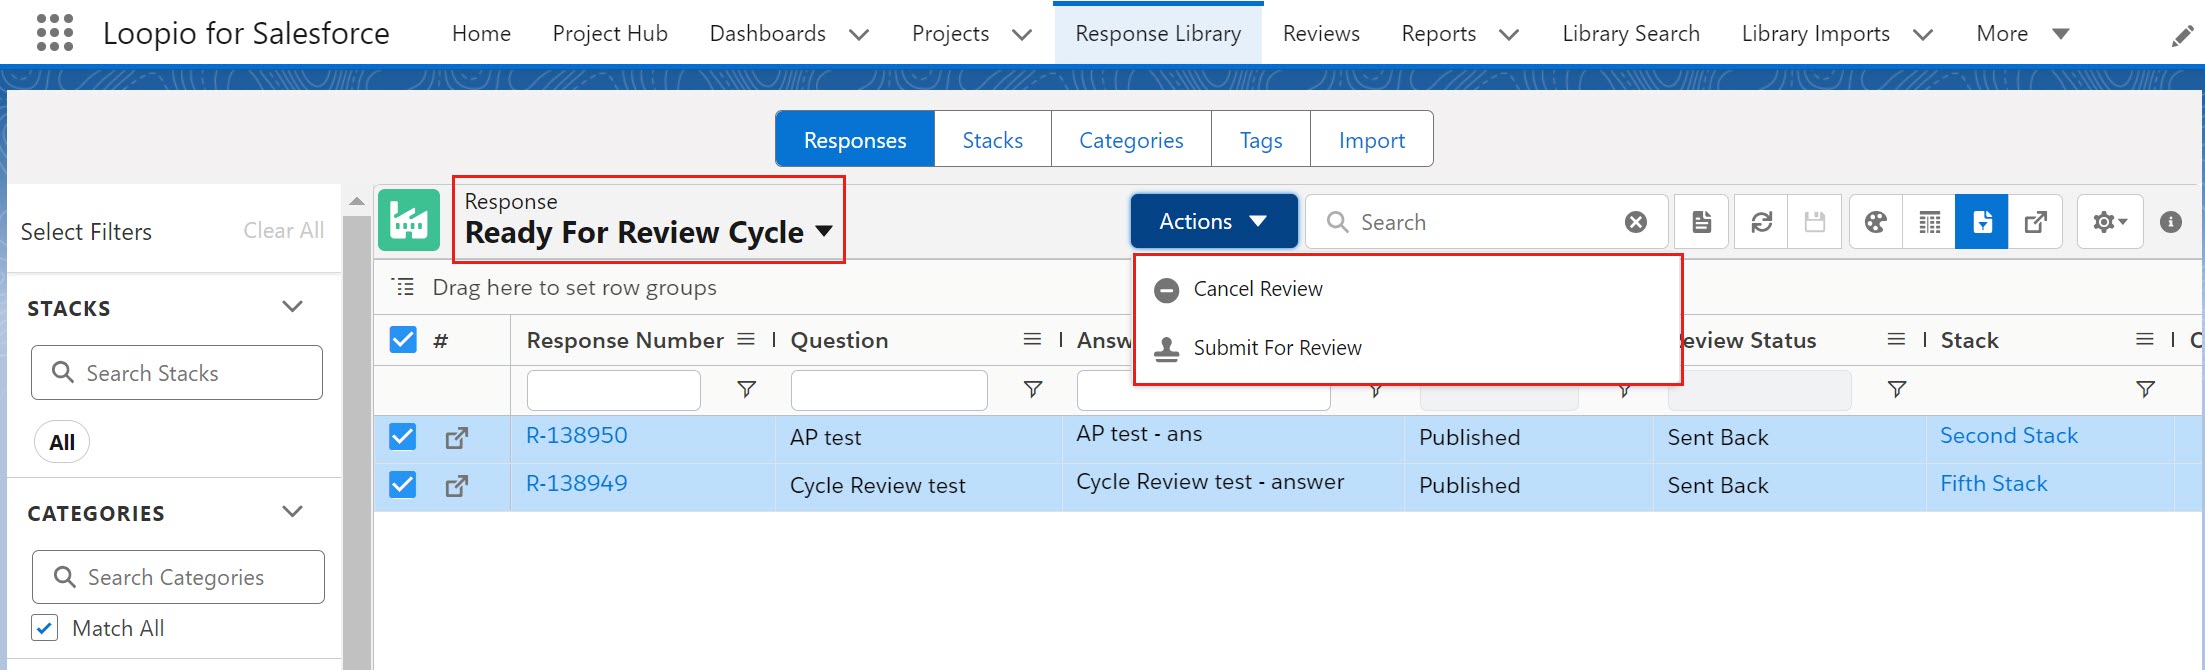Open the Fifth Stack link
2205x670 pixels.
point(1994,484)
